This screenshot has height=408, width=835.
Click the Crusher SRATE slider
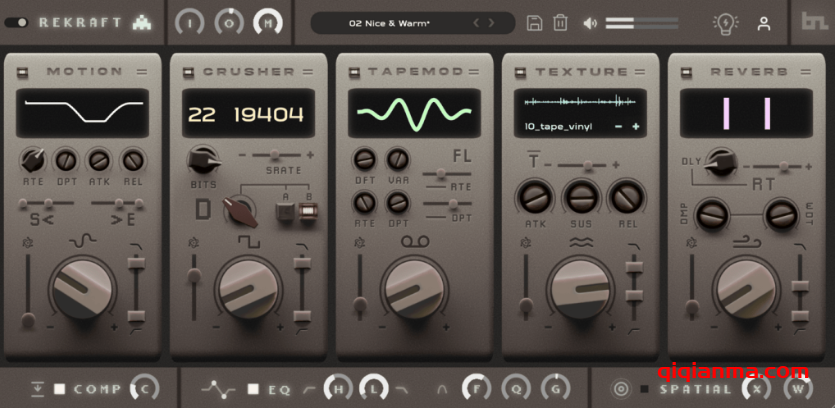click(x=276, y=155)
